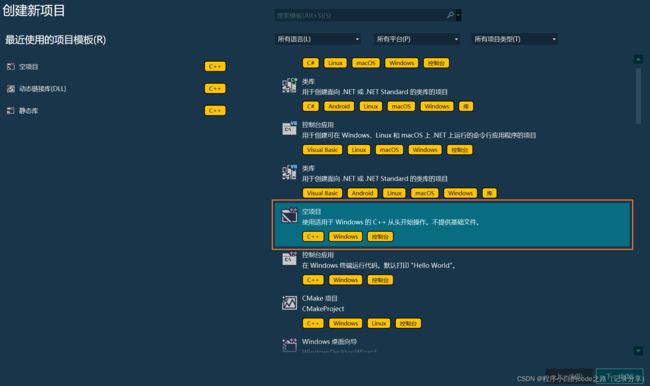Click the macOS tag under C# 类库

(401, 106)
